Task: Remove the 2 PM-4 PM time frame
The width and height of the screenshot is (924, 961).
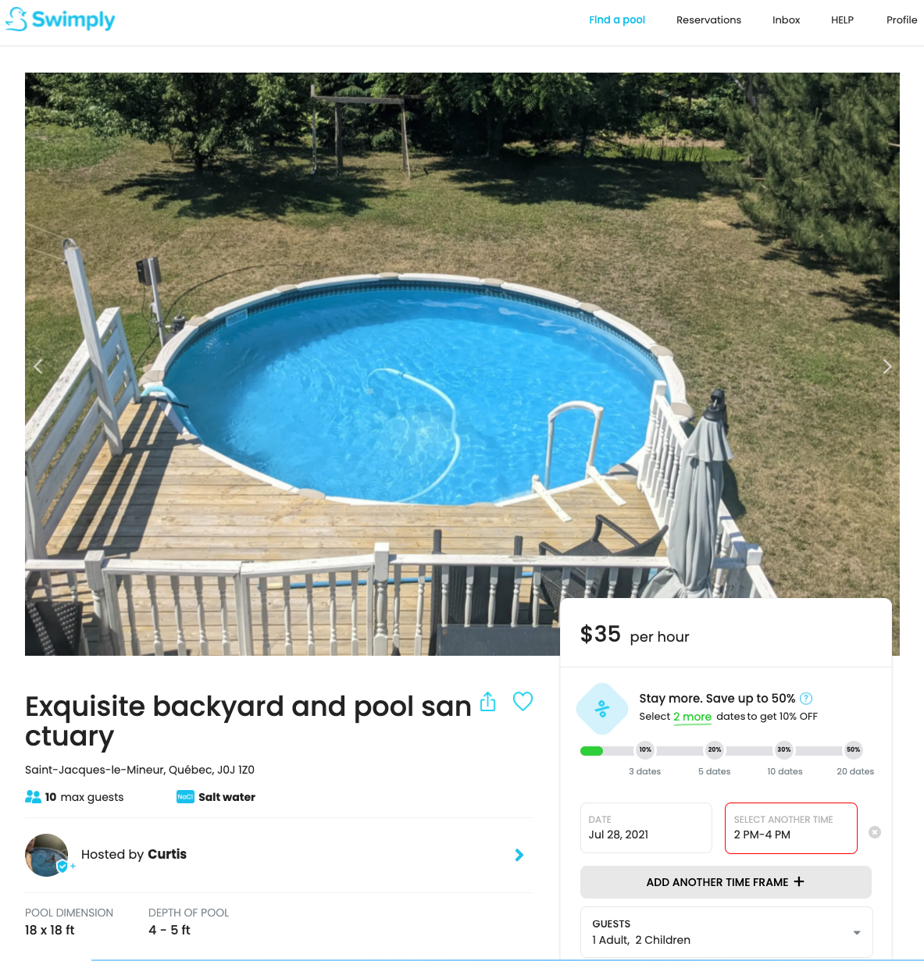Action: (875, 832)
